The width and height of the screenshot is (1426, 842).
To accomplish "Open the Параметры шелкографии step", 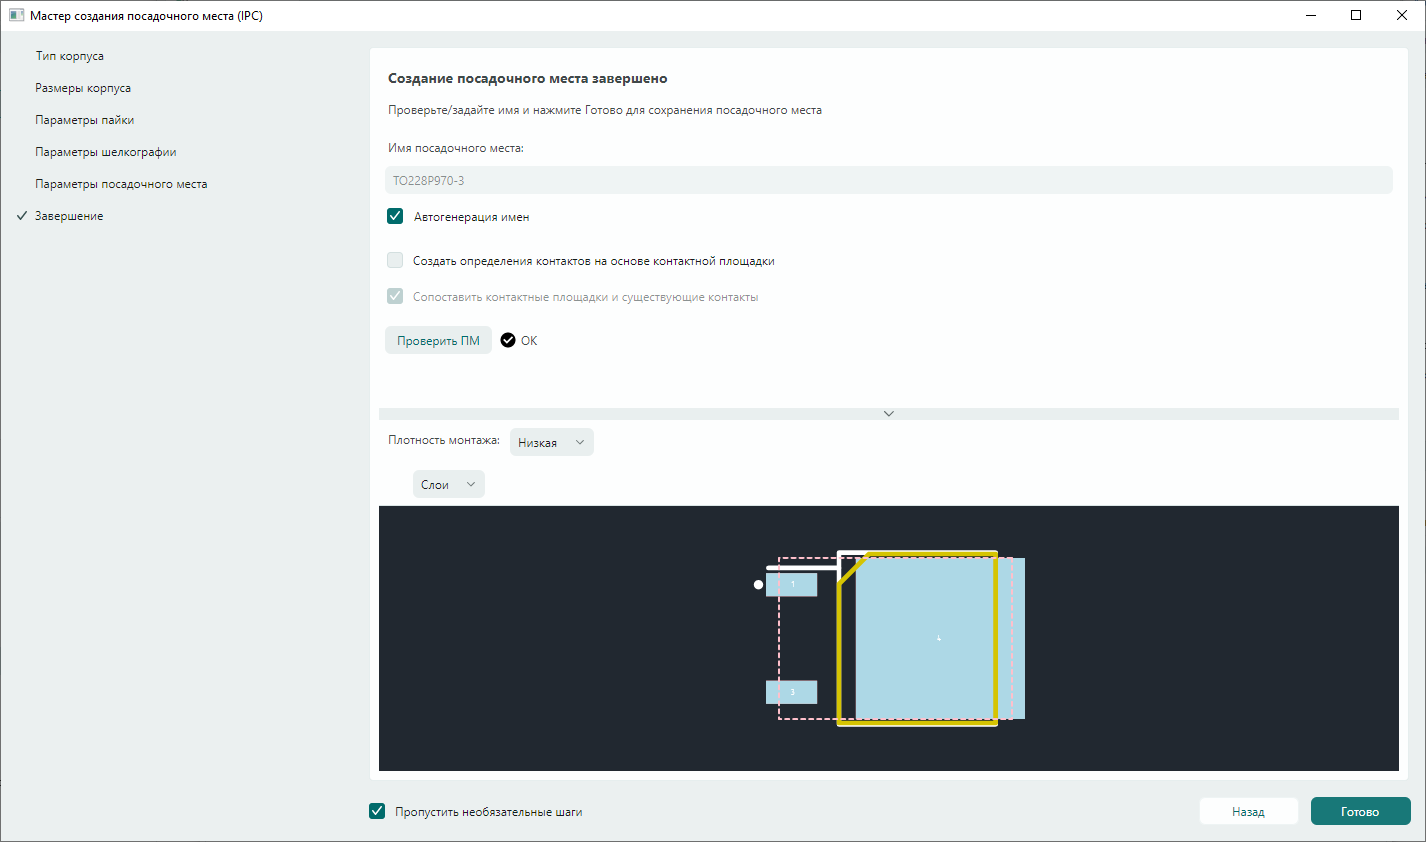I will coord(106,152).
